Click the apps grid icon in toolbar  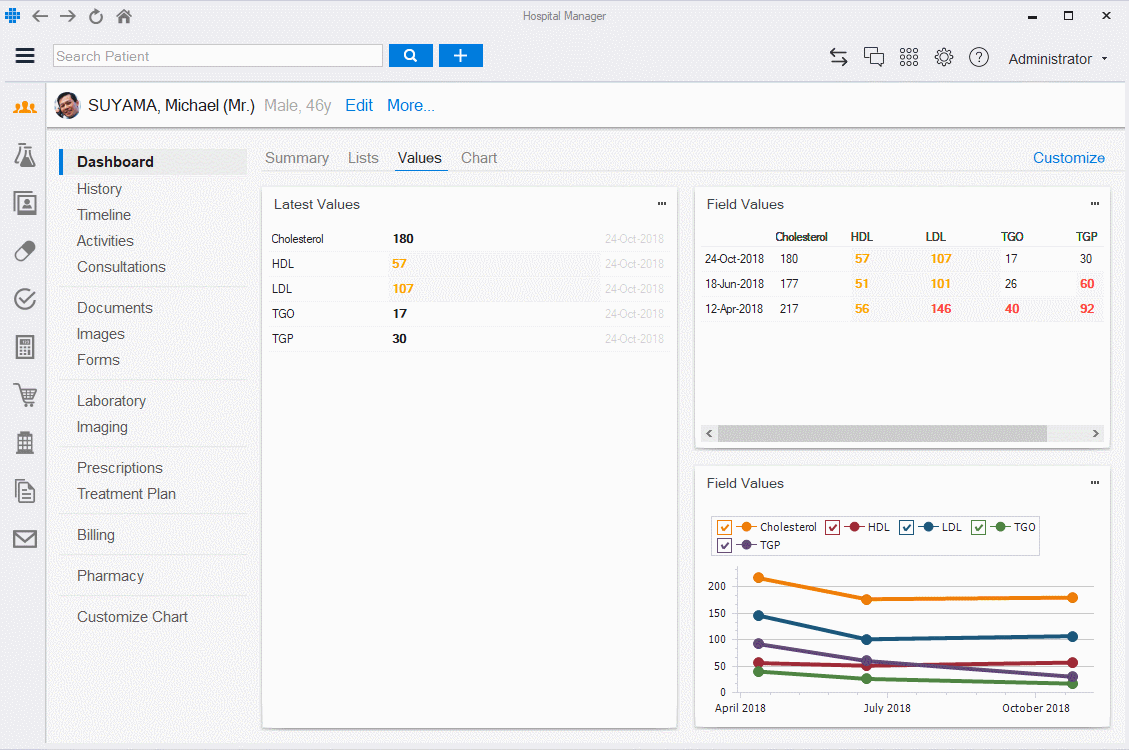[x=908, y=57]
